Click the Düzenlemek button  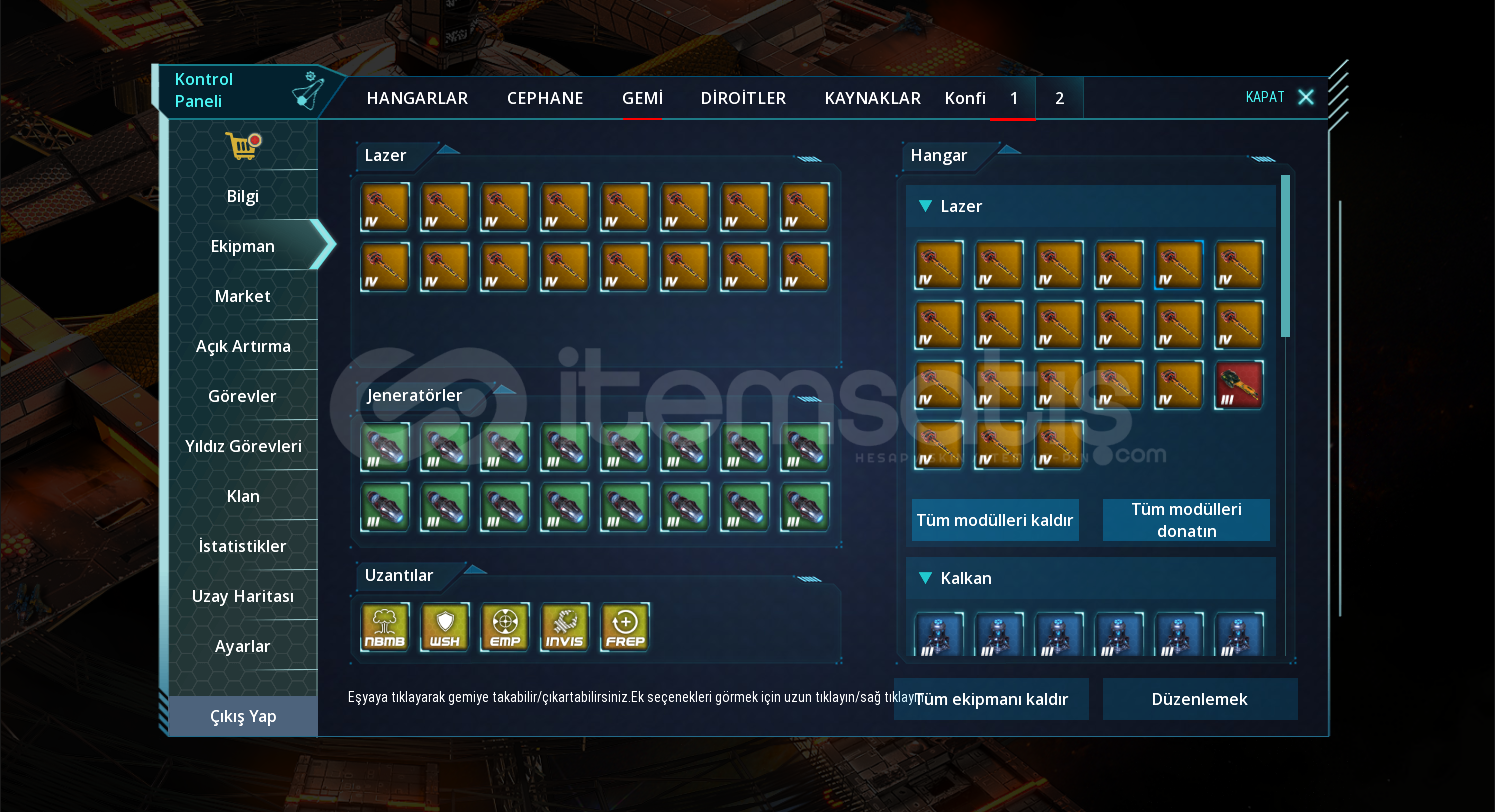[x=1200, y=699]
